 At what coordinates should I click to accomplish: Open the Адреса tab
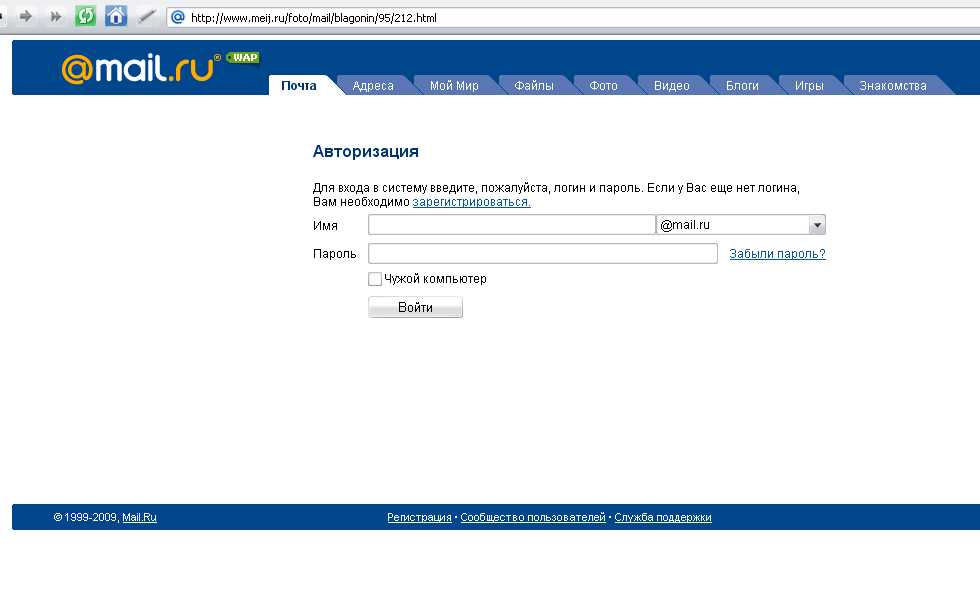pyautogui.click(x=373, y=86)
